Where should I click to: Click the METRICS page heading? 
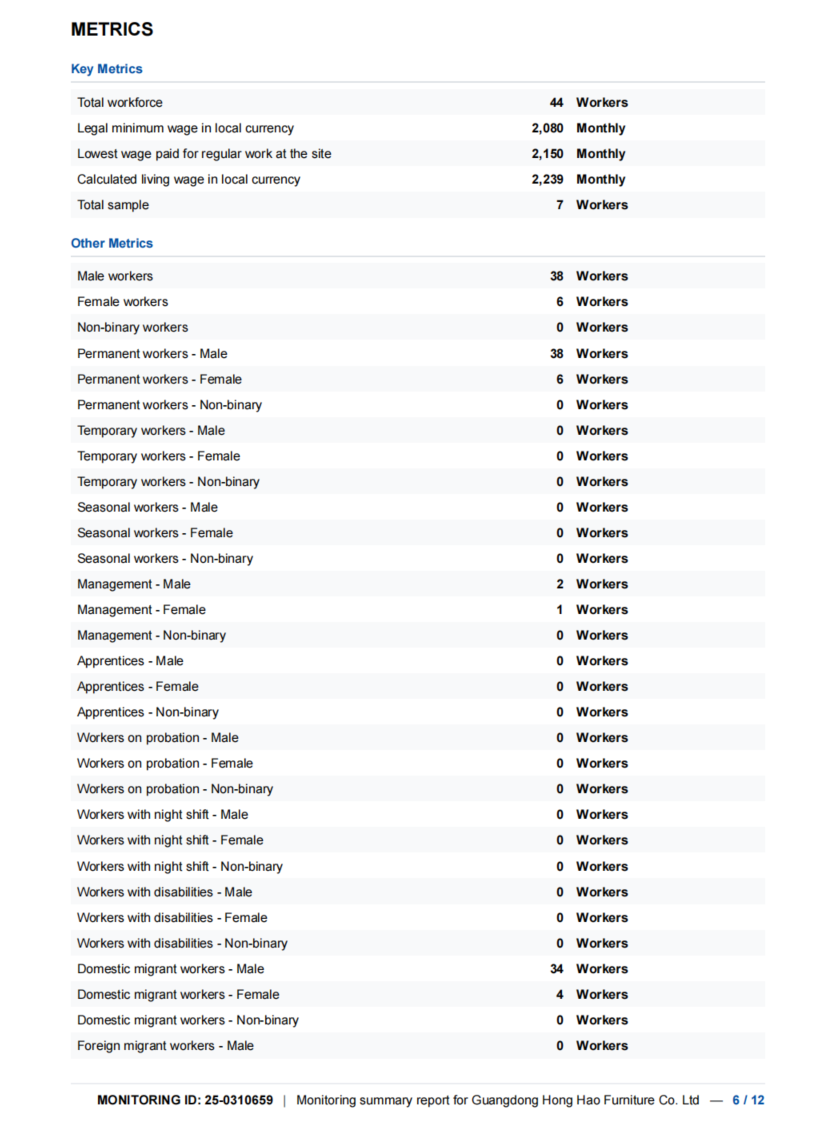click(x=112, y=30)
